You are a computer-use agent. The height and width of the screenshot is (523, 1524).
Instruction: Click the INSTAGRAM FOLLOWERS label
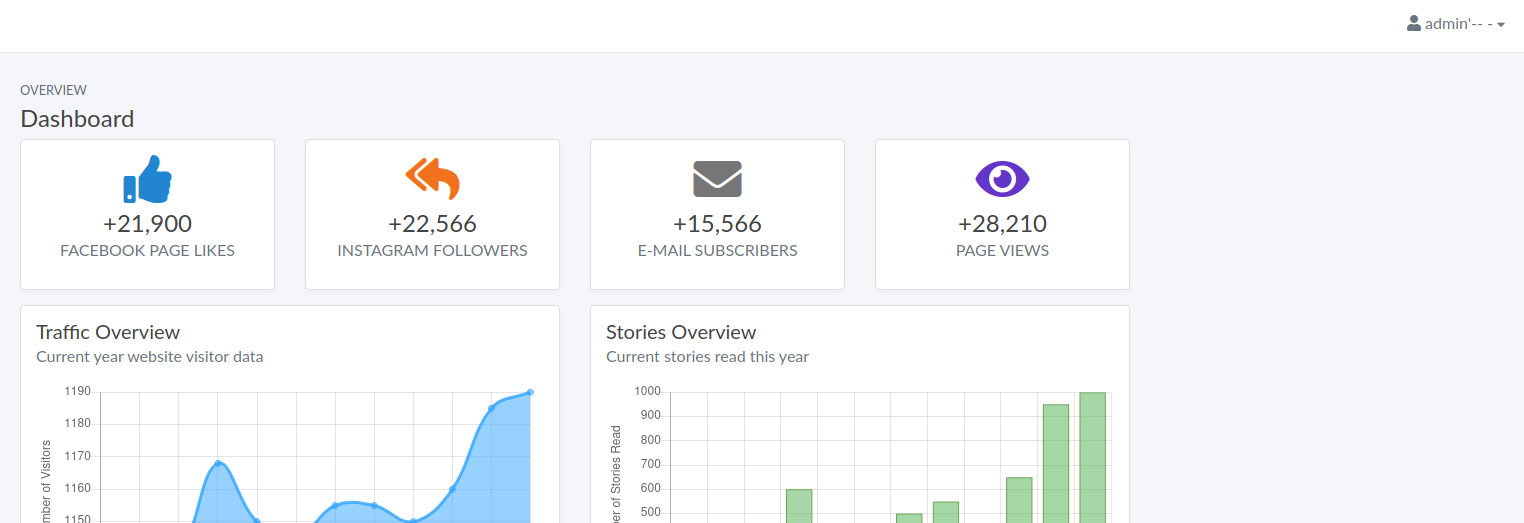click(432, 251)
